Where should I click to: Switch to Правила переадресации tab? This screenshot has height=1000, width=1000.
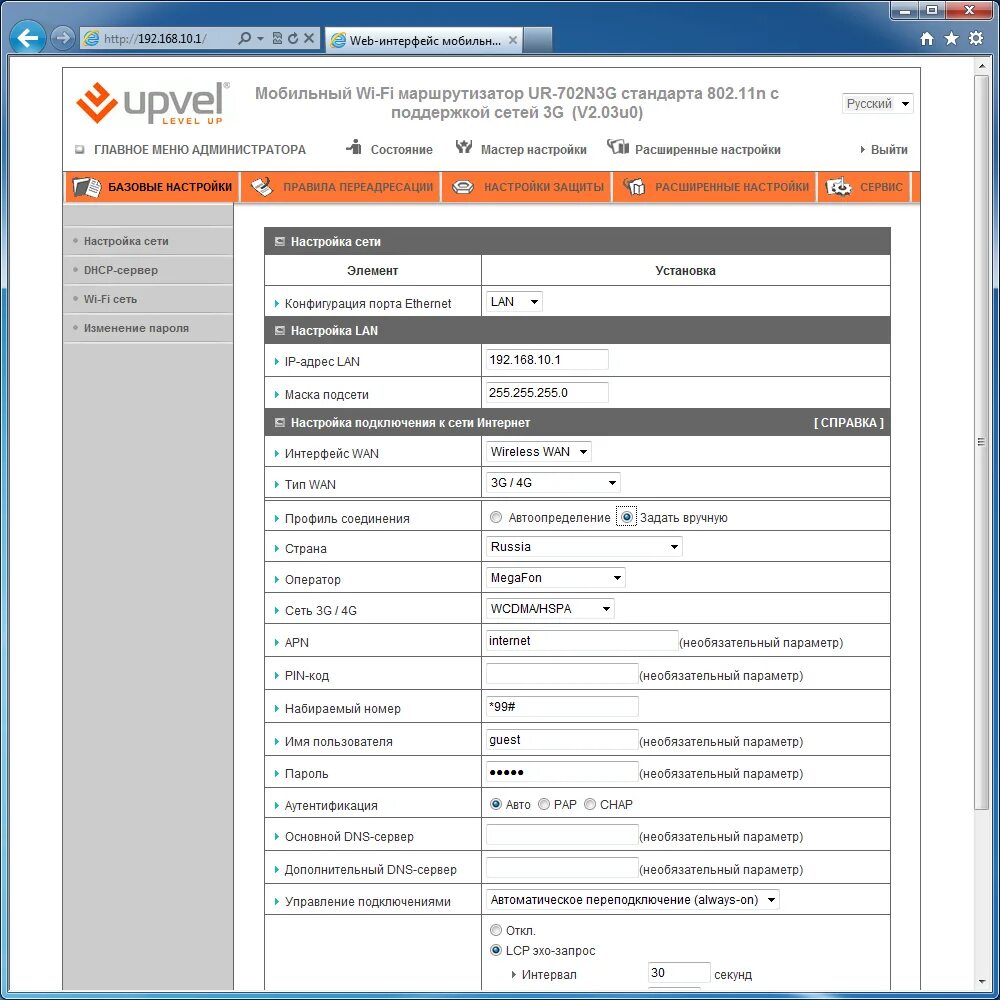point(341,187)
